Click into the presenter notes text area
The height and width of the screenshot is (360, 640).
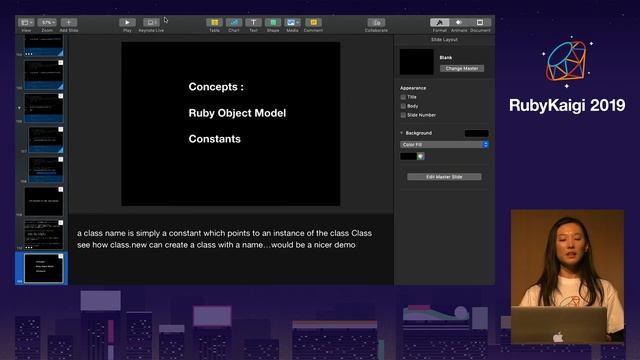(231, 249)
